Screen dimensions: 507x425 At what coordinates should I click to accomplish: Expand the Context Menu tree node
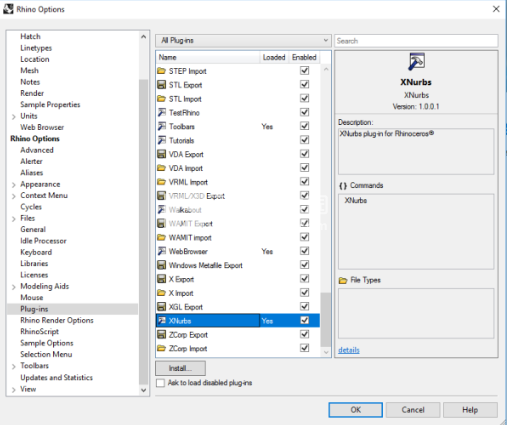pos(14,196)
